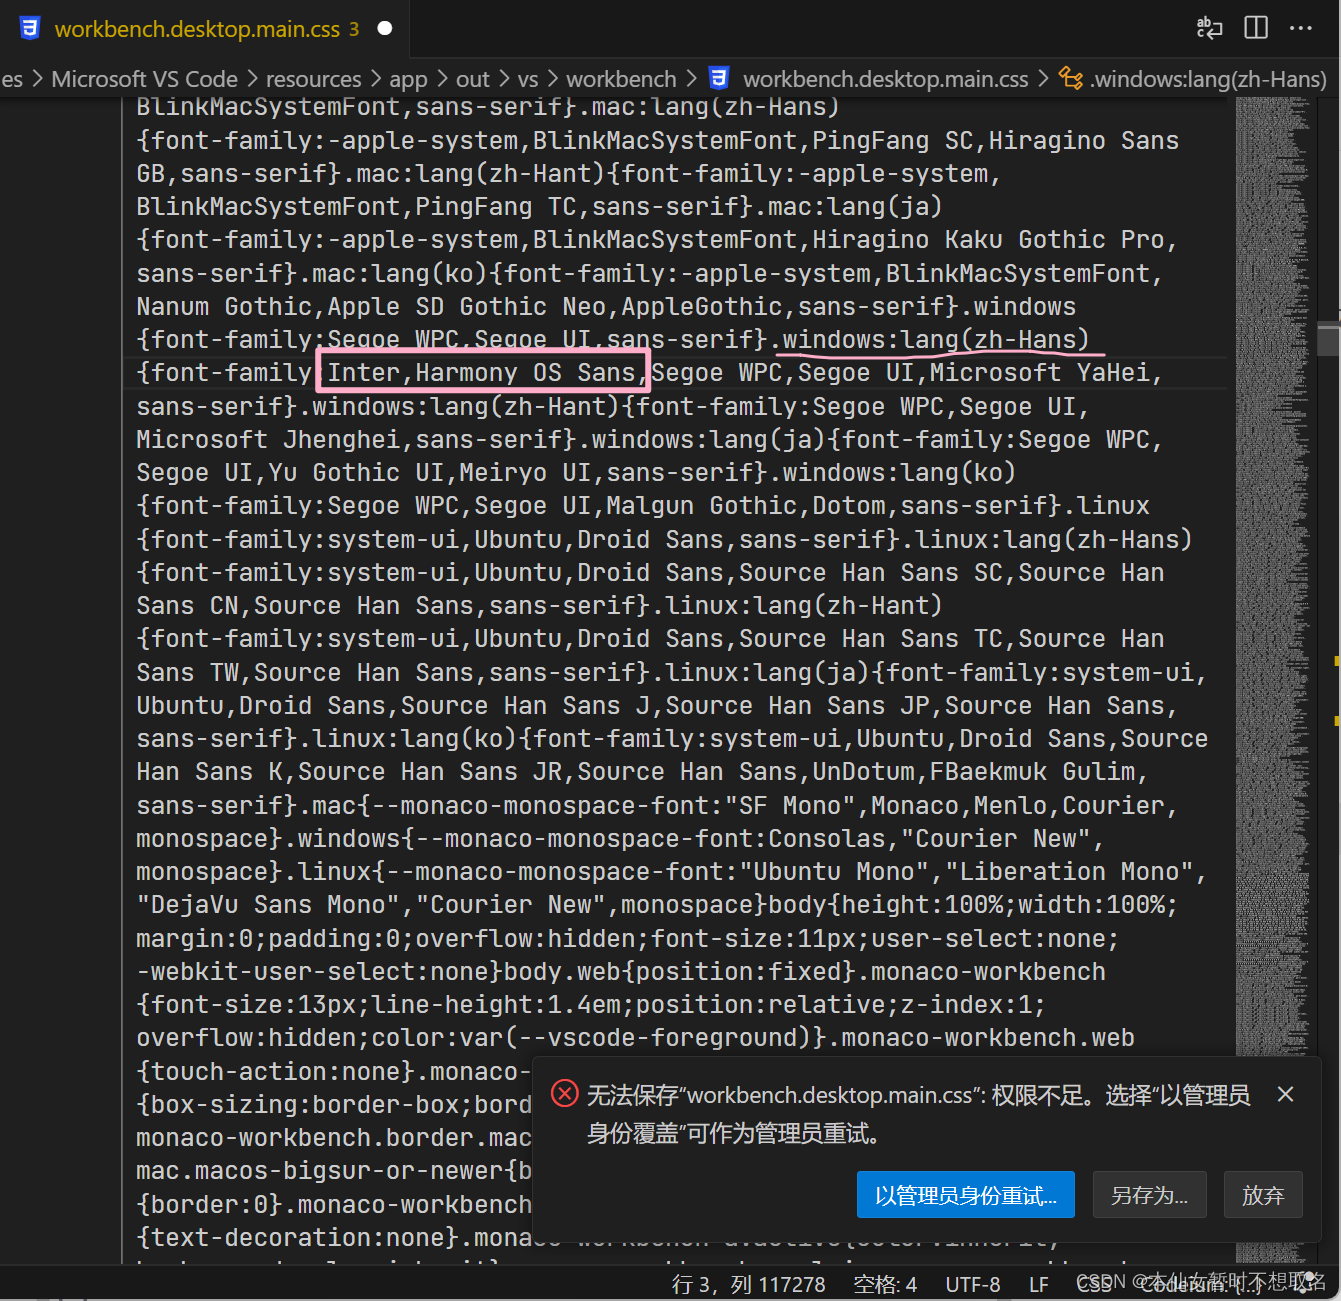Image resolution: width=1341 pixels, height=1301 pixels.
Task: Open the More Actions ellipsis menu
Action: coord(1301,28)
